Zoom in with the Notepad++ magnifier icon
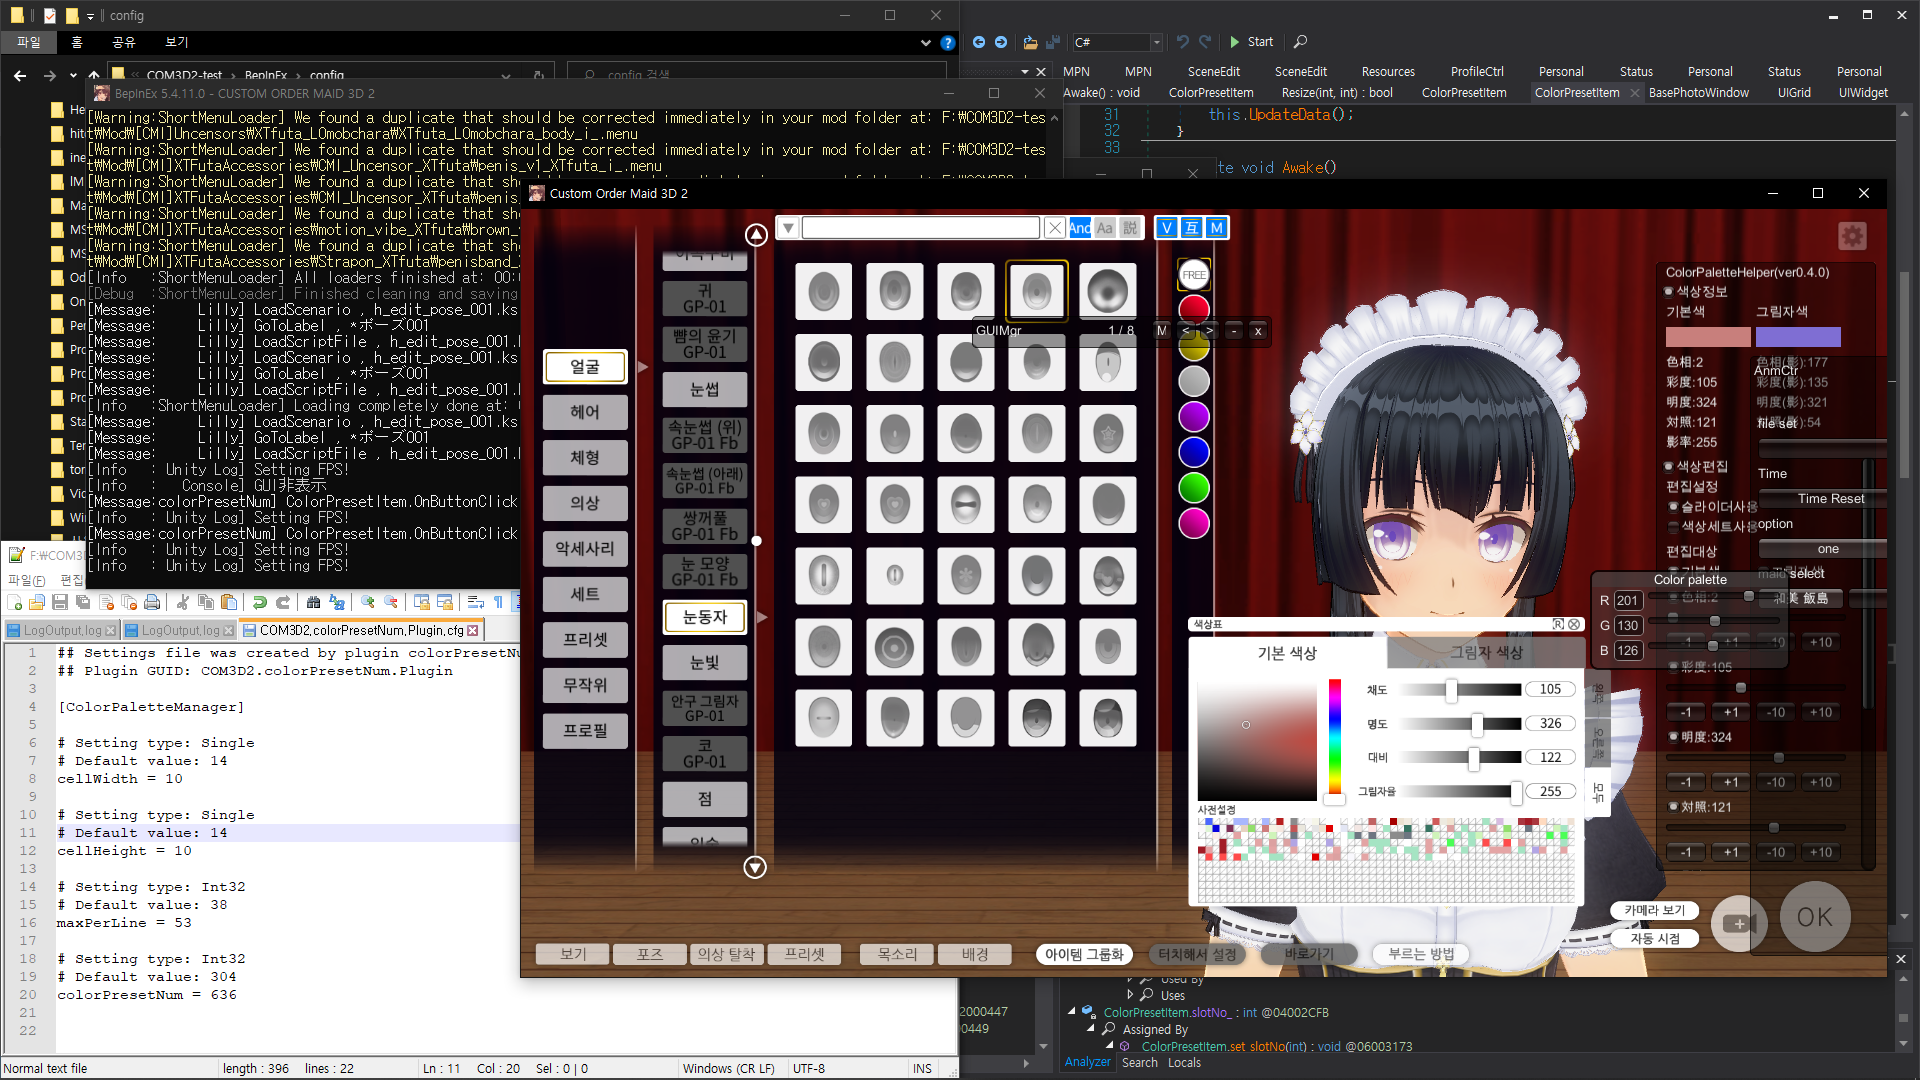 [367, 602]
